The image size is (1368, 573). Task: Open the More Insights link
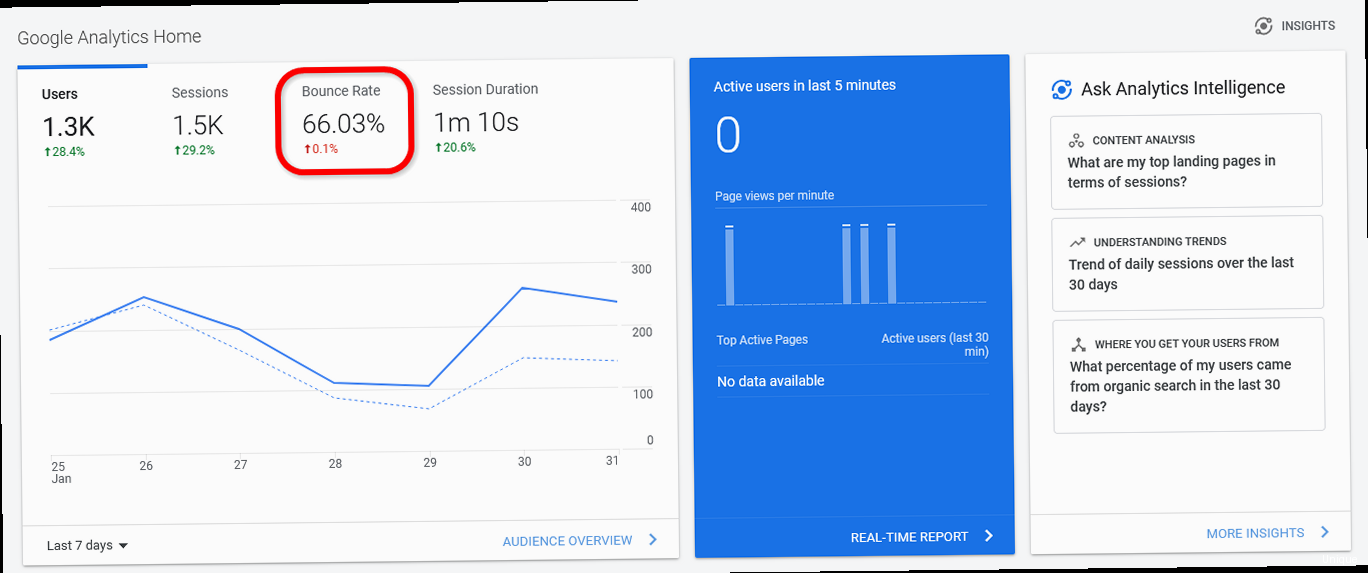pos(1255,533)
